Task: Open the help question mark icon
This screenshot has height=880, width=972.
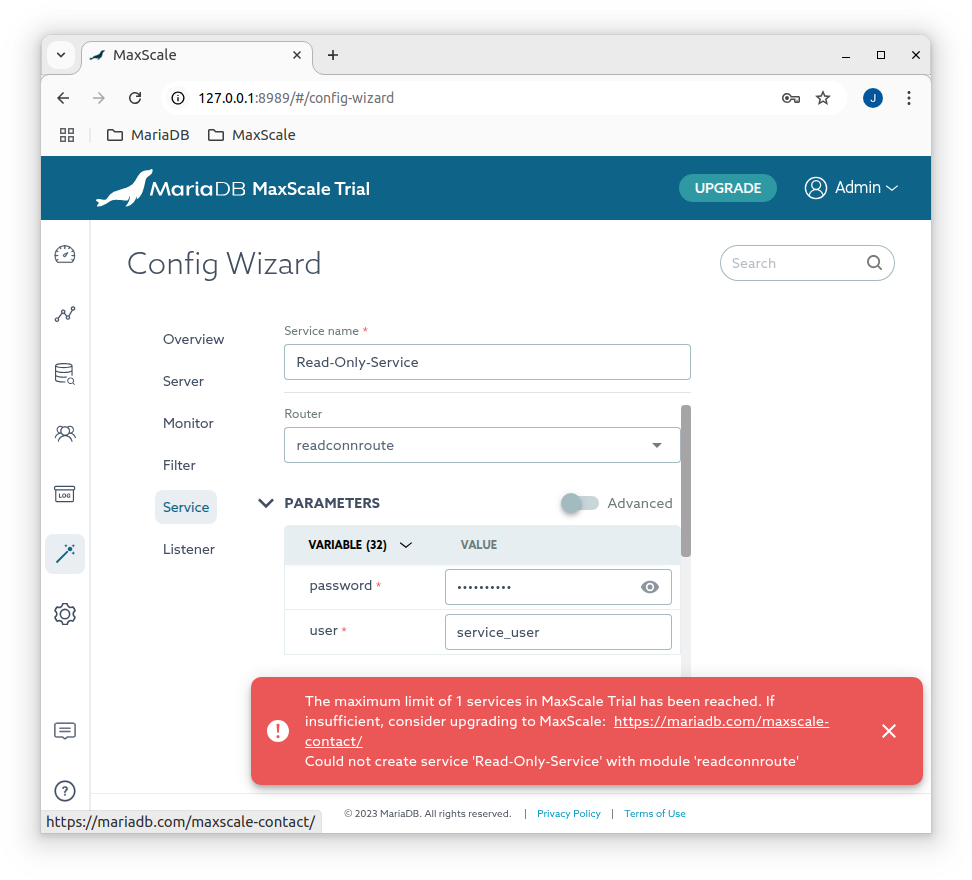Action: (x=64, y=791)
